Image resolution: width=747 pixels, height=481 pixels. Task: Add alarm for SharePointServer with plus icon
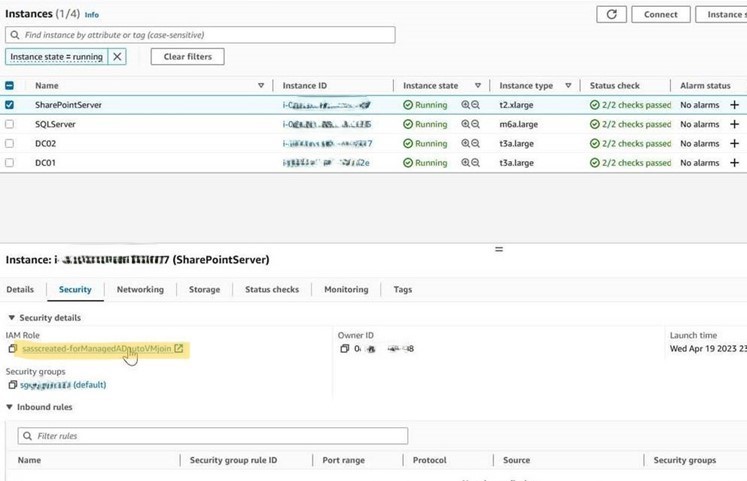pos(734,105)
